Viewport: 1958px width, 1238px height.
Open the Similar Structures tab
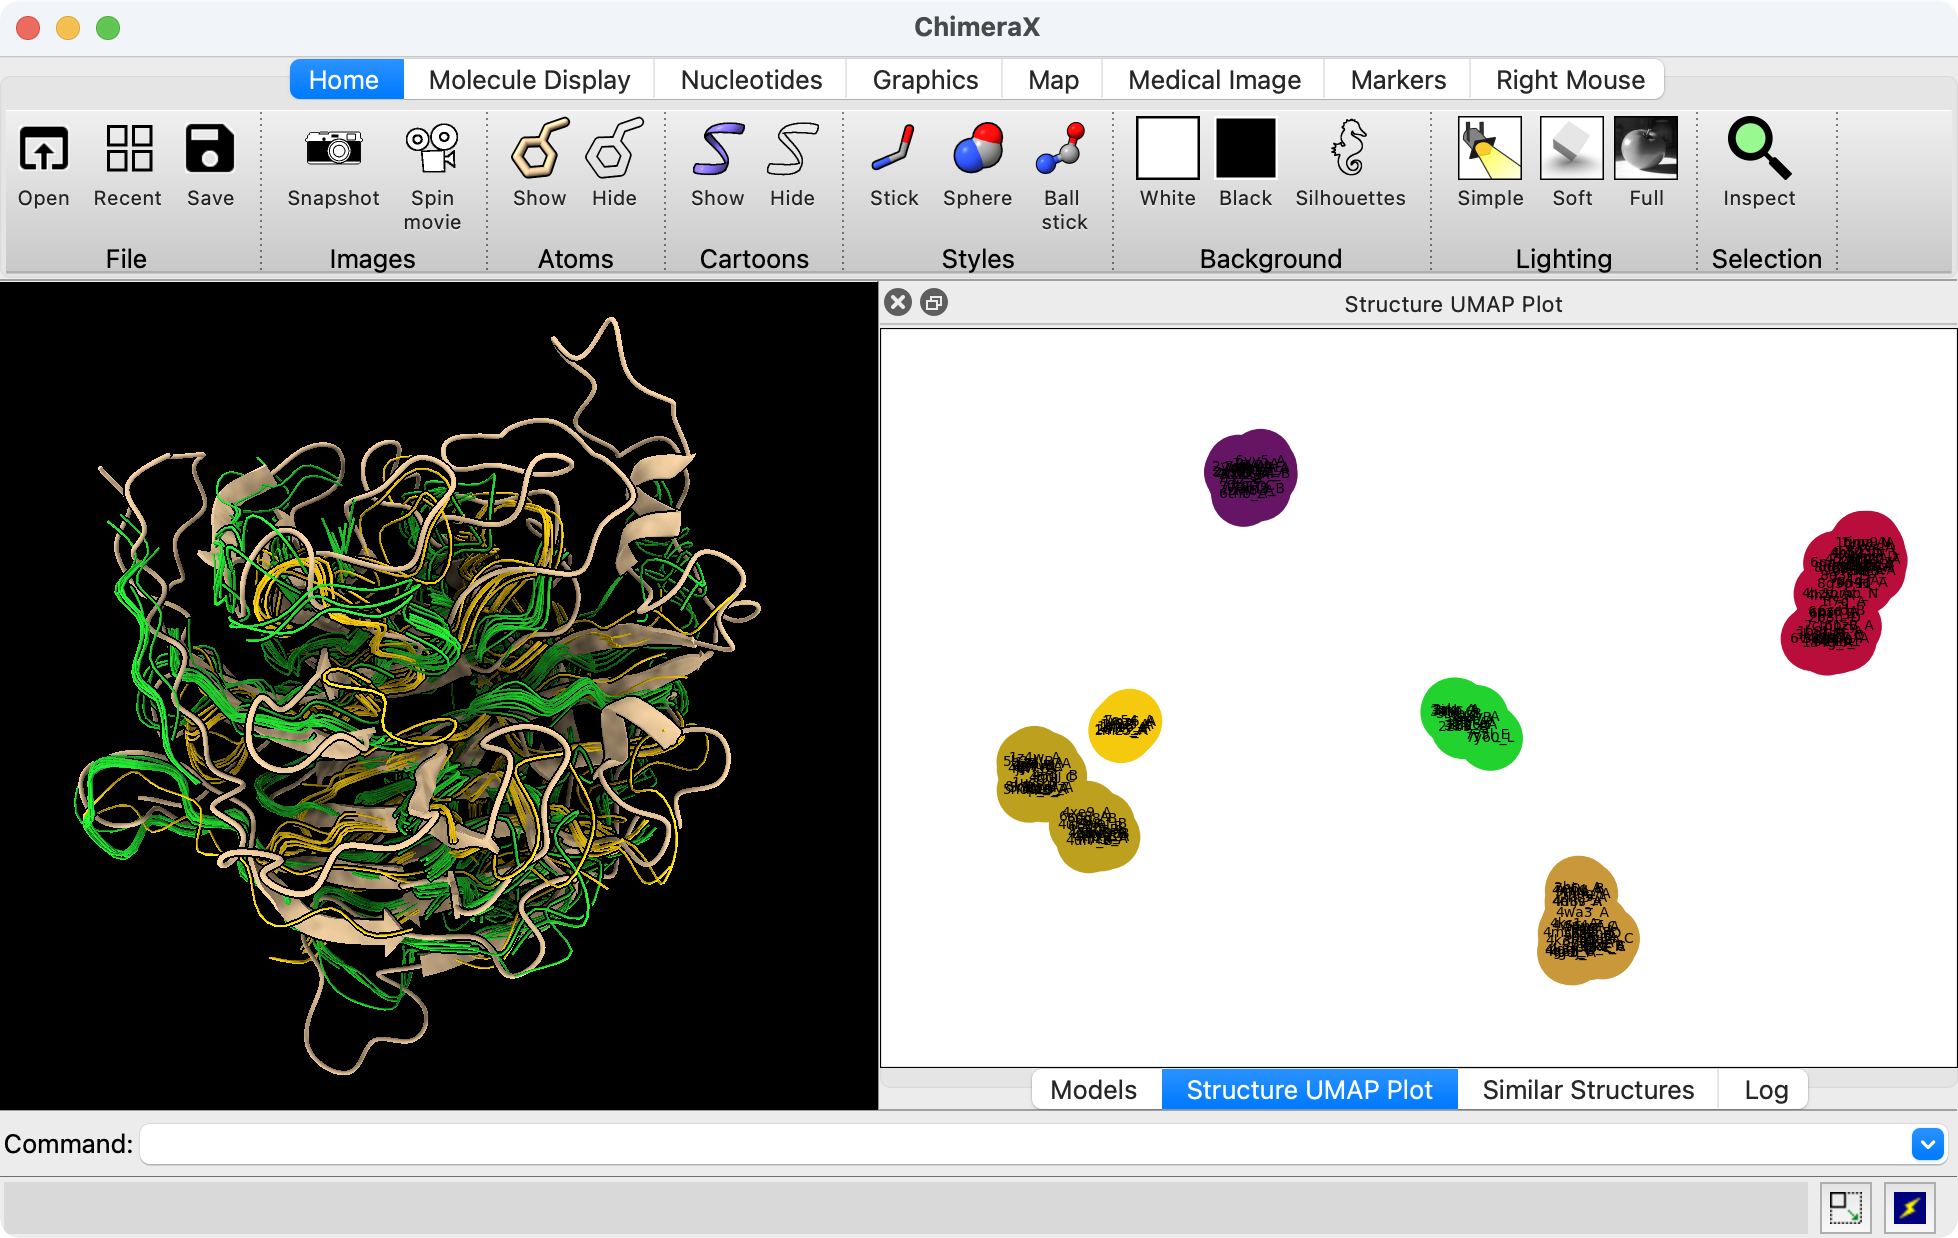(x=1587, y=1089)
